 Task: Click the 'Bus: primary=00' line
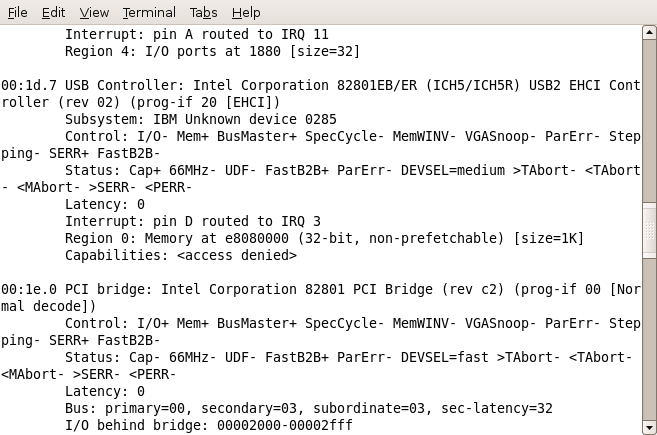(x=309, y=408)
